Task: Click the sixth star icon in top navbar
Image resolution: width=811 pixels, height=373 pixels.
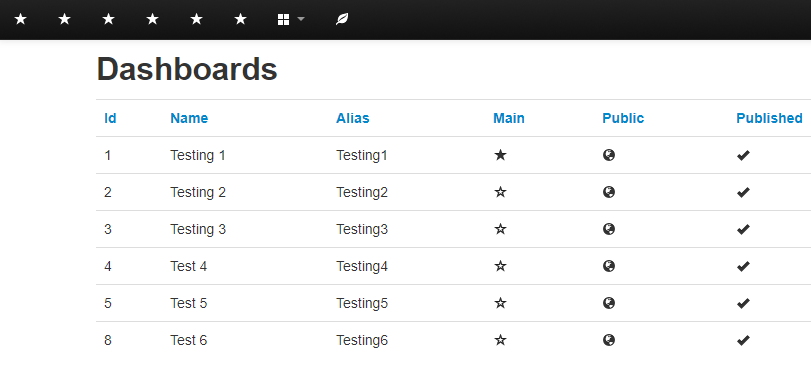Action: pyautogui.click(x=240, y=20)
